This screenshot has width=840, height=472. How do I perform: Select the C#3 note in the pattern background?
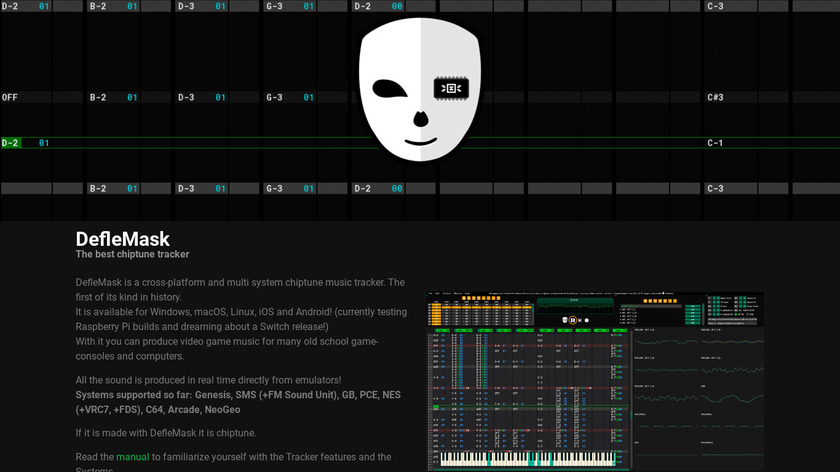click(x=715, y=97)
